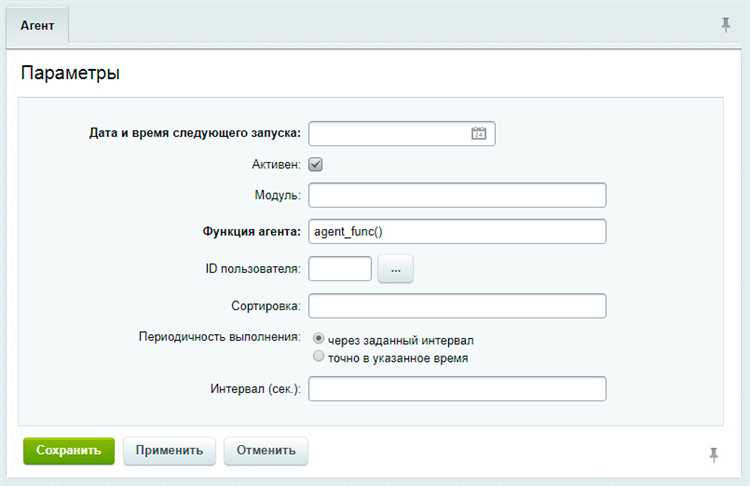The height and width of the screenshot is (486, 750).
Task: Open user lookup via the '...' button
Action: click(x=396, y=269)
